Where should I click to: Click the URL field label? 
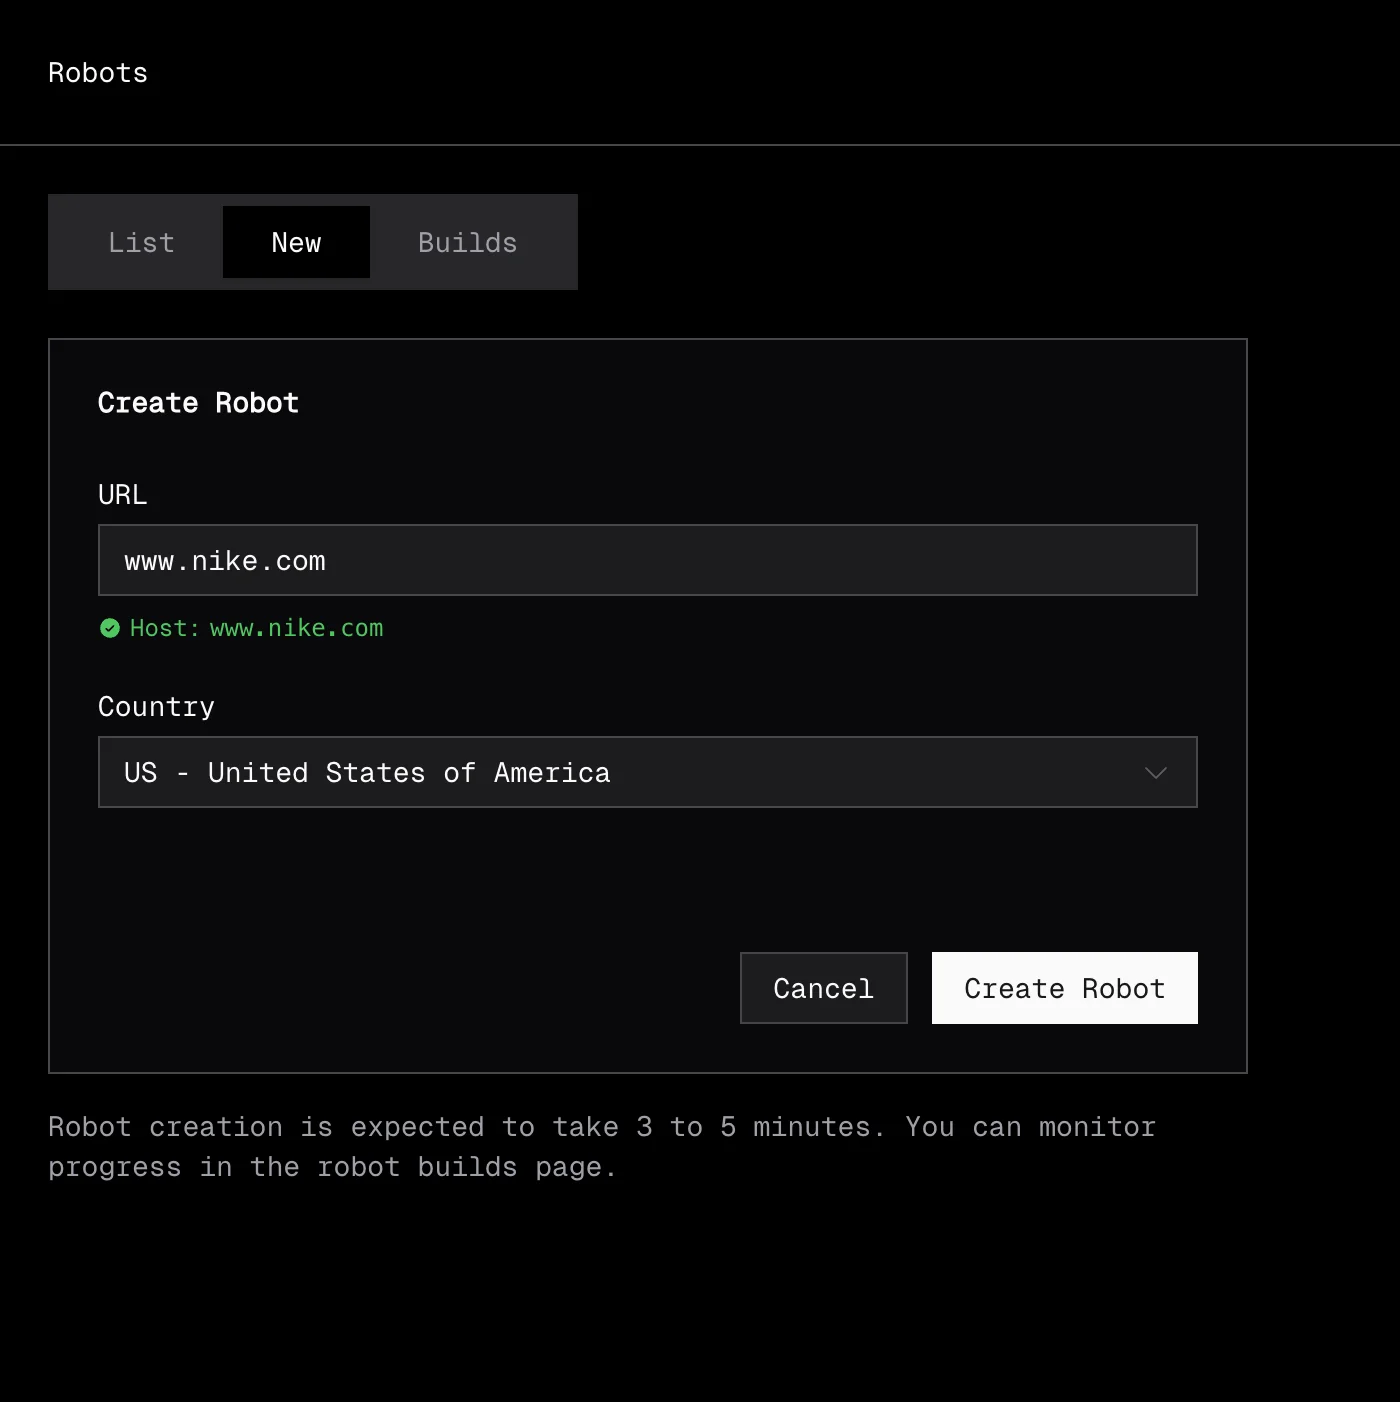[122, 495]
